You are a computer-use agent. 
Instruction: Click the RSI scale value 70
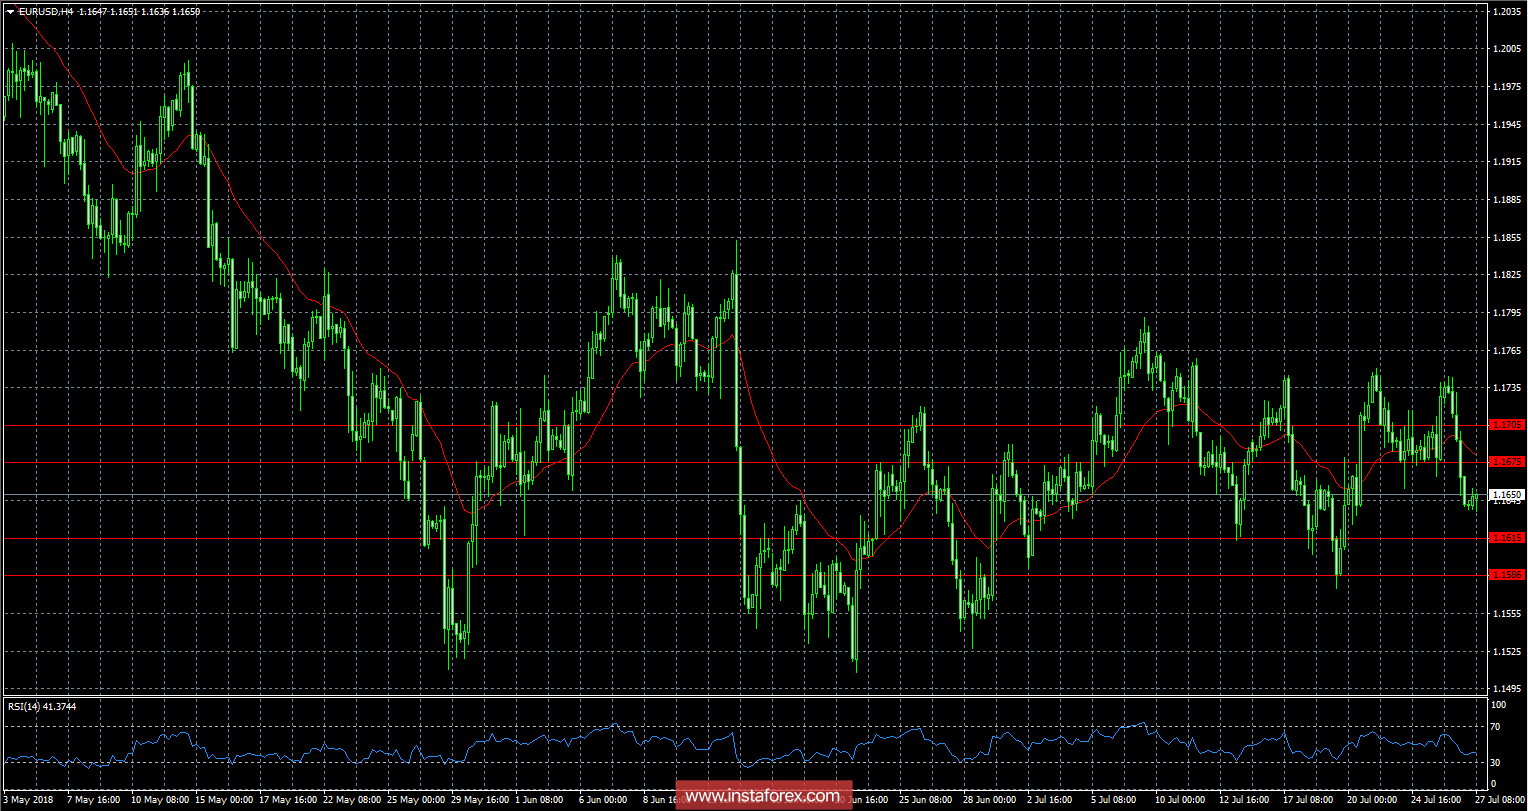[x=1496, y=727]
